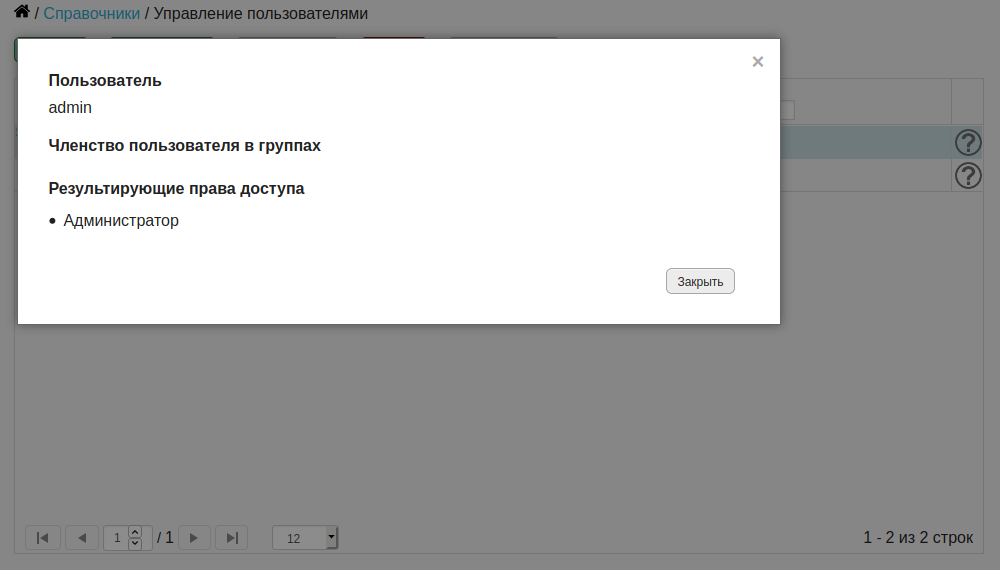The width and height of the screenshot is (1000, 570).
Task: Click the Администратор access right item
Action: pos(121,221)
